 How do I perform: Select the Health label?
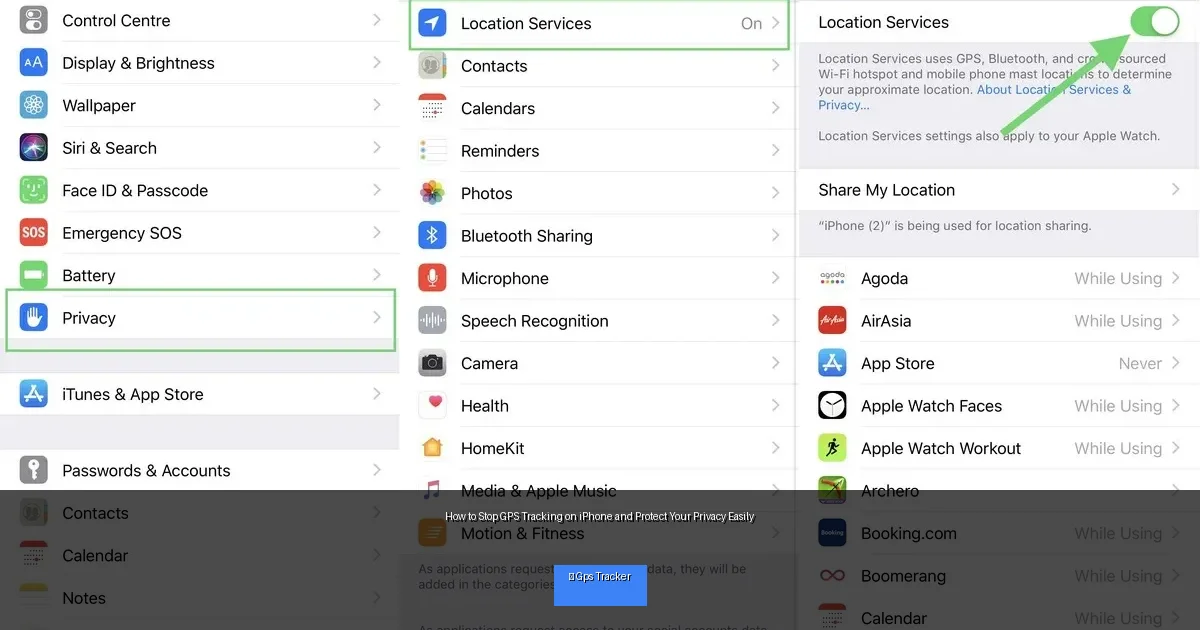coord(485,406)
